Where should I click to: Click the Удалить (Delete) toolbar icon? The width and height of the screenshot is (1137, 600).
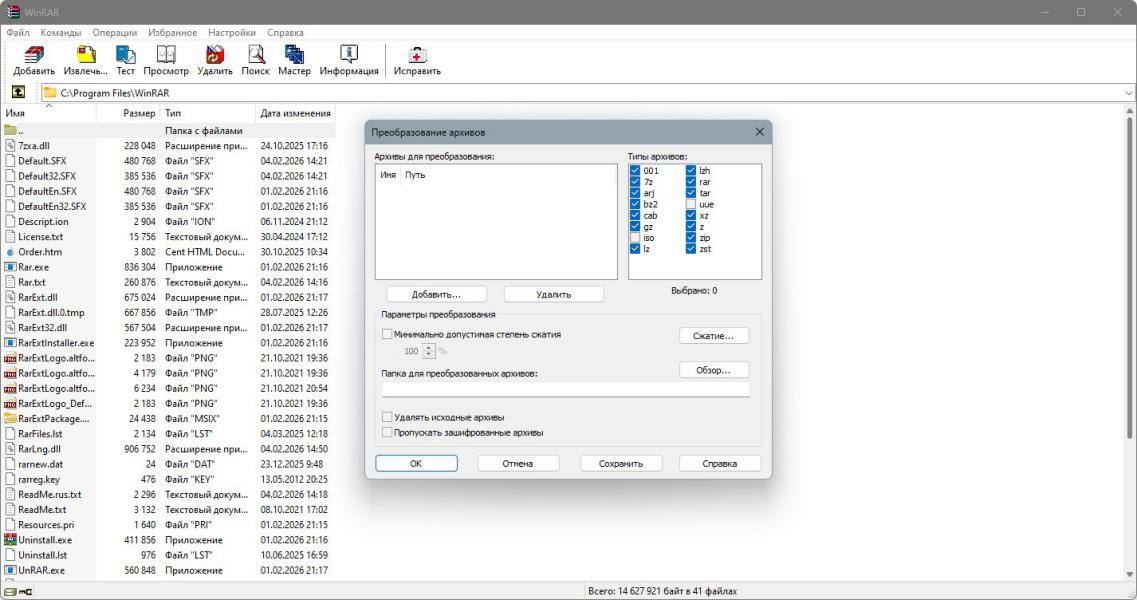[x=215, y=55]
